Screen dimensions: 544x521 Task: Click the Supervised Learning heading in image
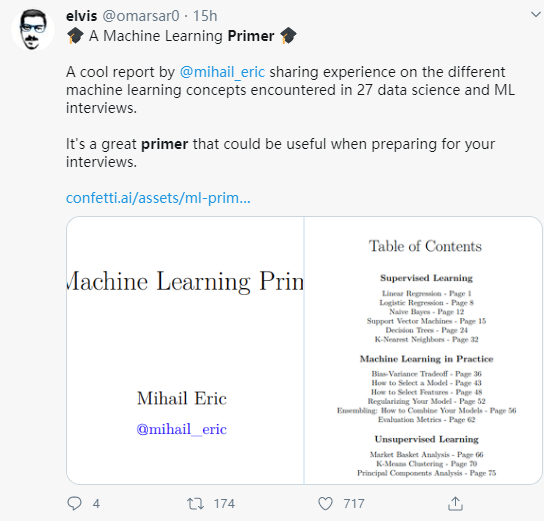pos(426,278)
